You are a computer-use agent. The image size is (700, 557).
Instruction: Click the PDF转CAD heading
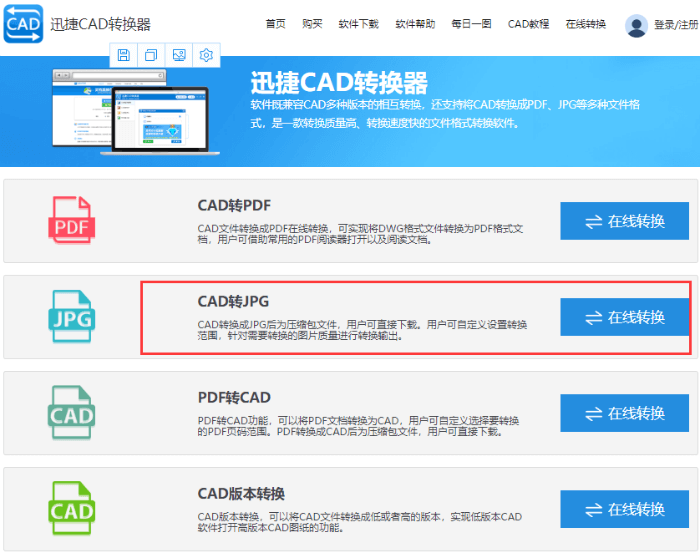click(234, 397)
